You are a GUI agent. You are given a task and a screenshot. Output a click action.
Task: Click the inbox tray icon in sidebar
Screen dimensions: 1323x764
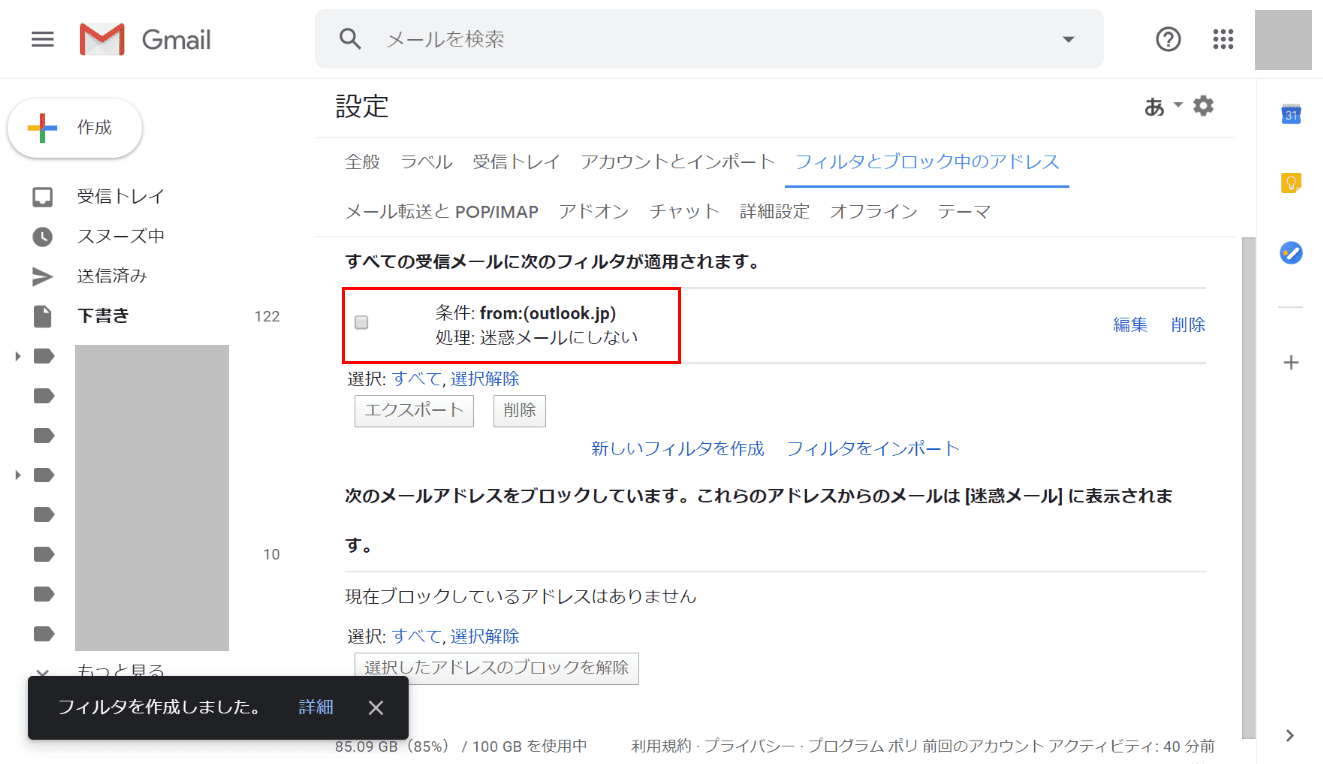tap(42, 196)
